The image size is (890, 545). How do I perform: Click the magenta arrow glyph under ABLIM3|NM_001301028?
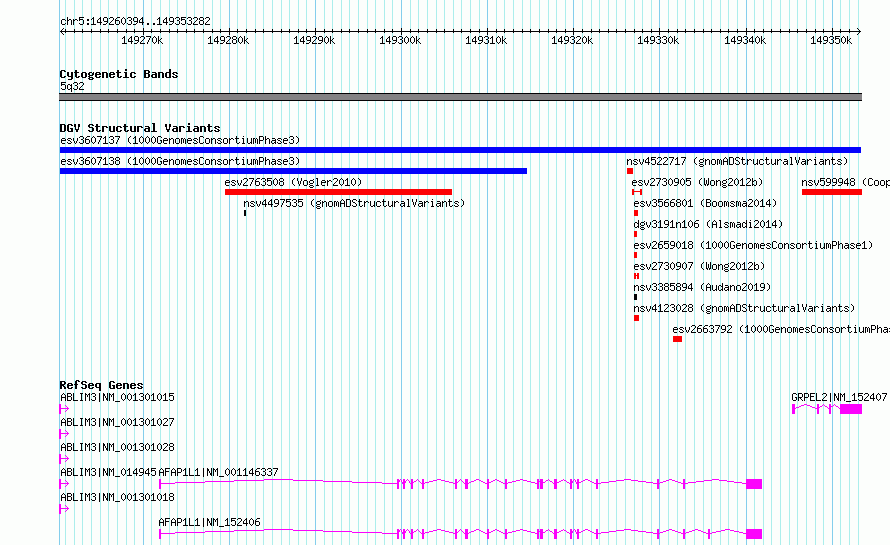[x=64, y=459]
